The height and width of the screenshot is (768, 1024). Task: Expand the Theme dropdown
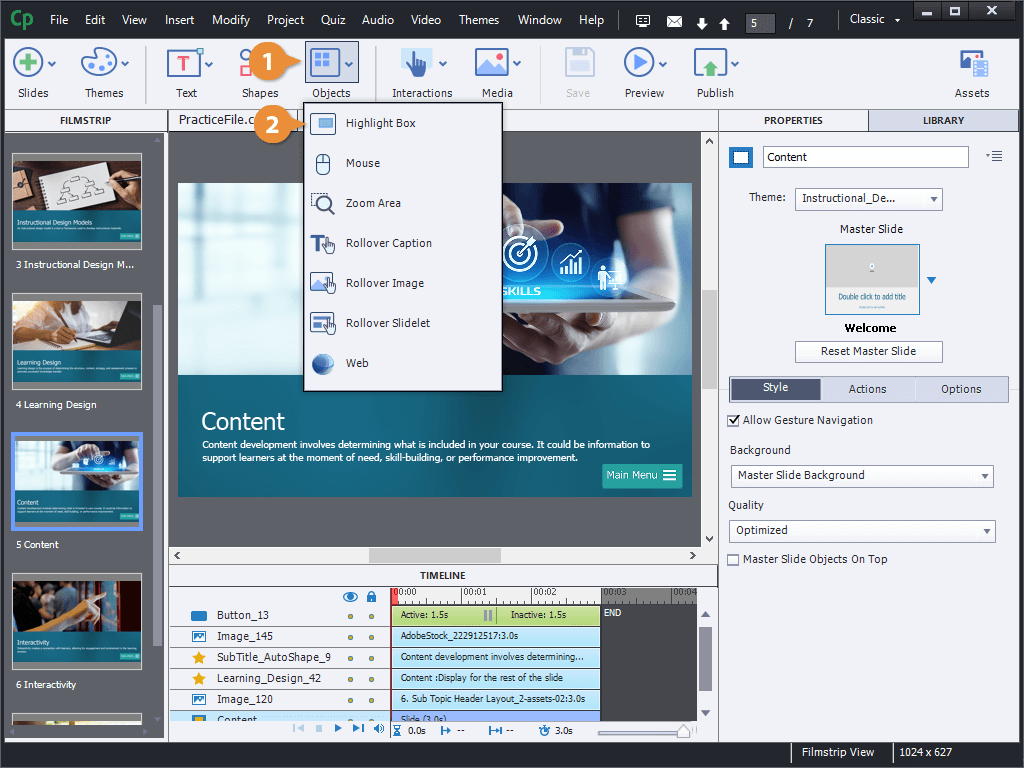868,199
